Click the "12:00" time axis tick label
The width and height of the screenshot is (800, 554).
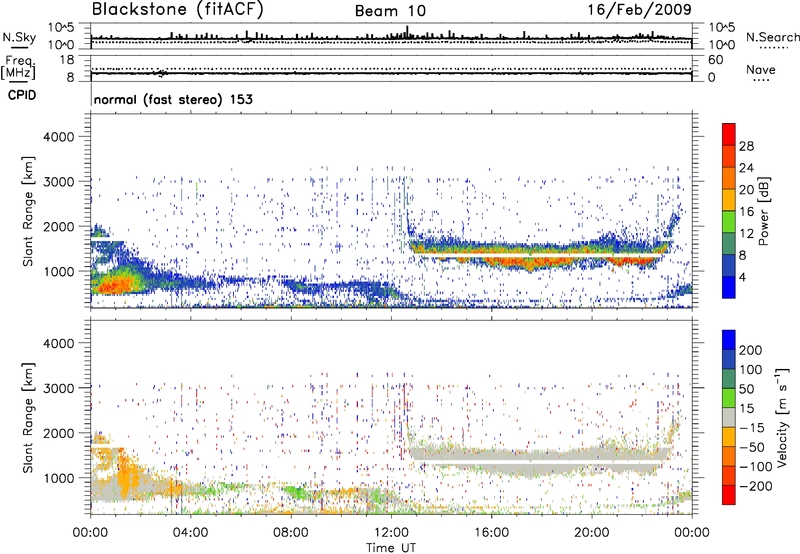[x=391, y=533]
